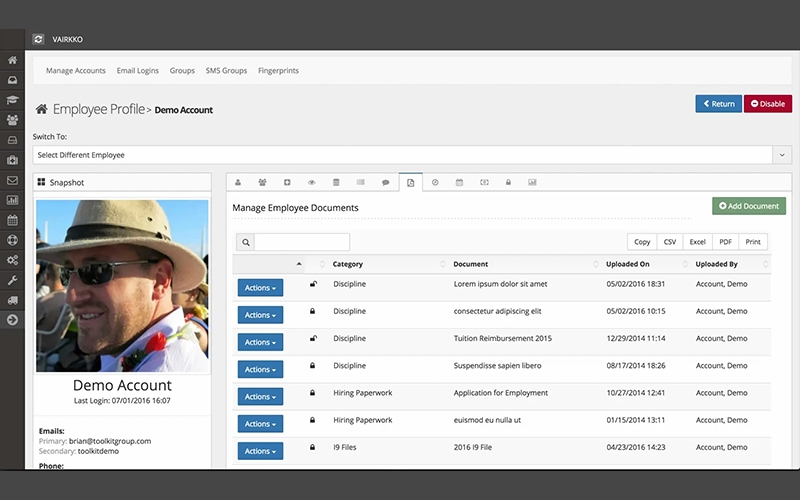Open Actions dropdown for 2016 I9 File

(260, 451)
